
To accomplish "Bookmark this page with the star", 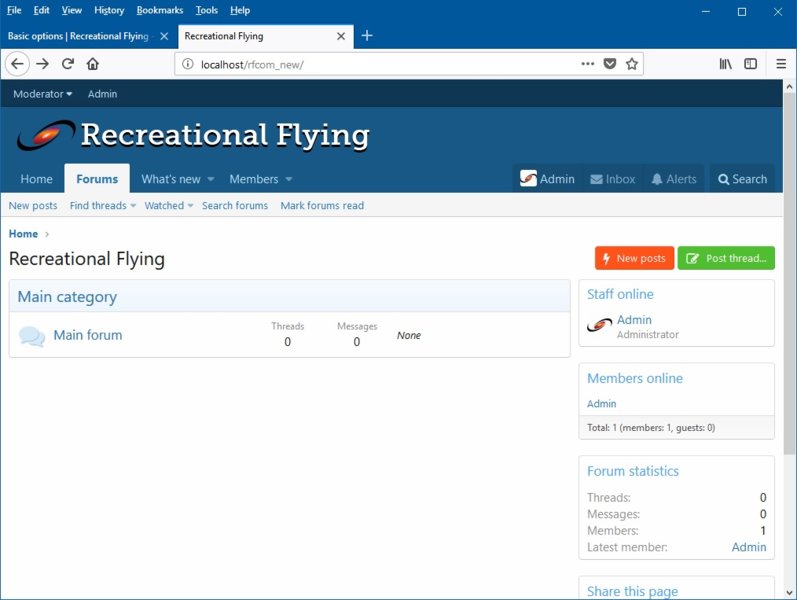I will [632, 64].
